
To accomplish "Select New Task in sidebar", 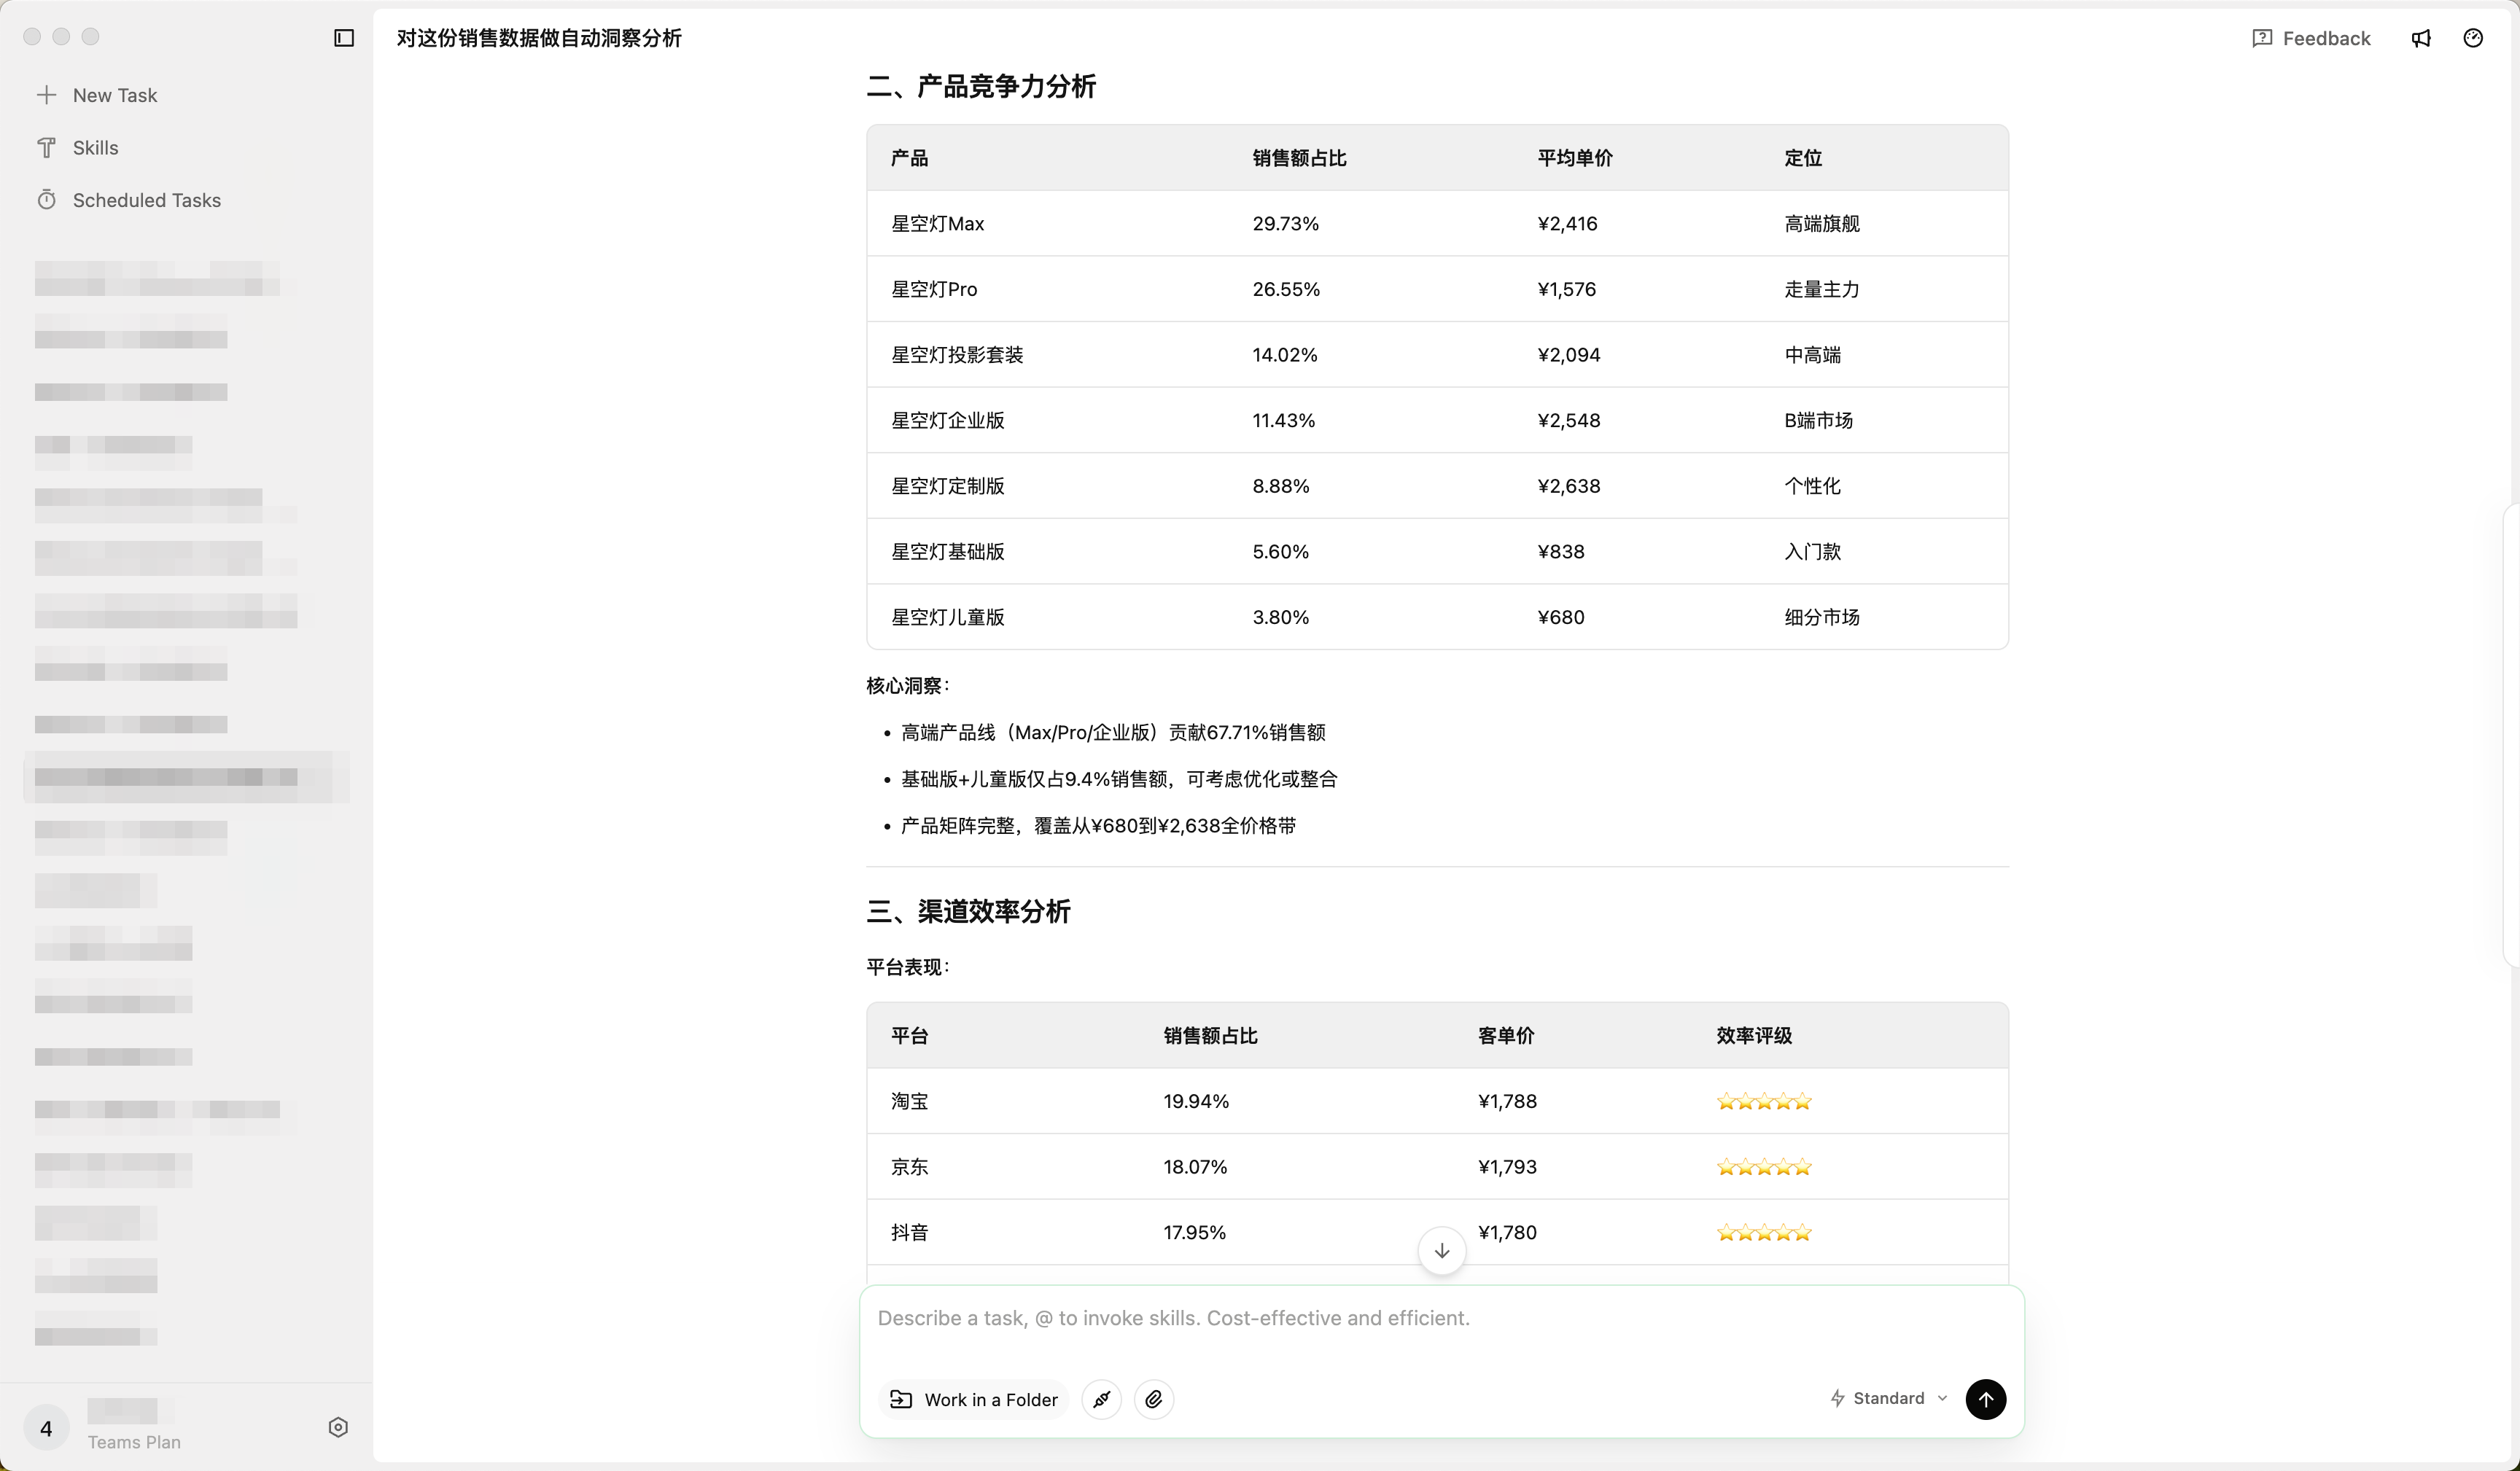I will tap(114, 95).
